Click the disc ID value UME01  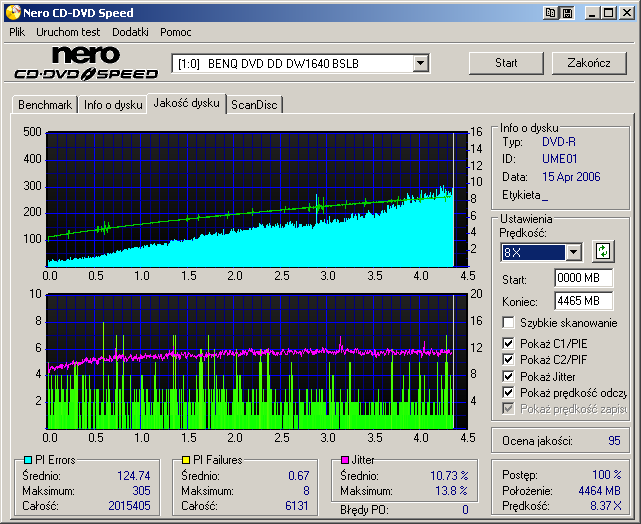click(x=559, y=159)
